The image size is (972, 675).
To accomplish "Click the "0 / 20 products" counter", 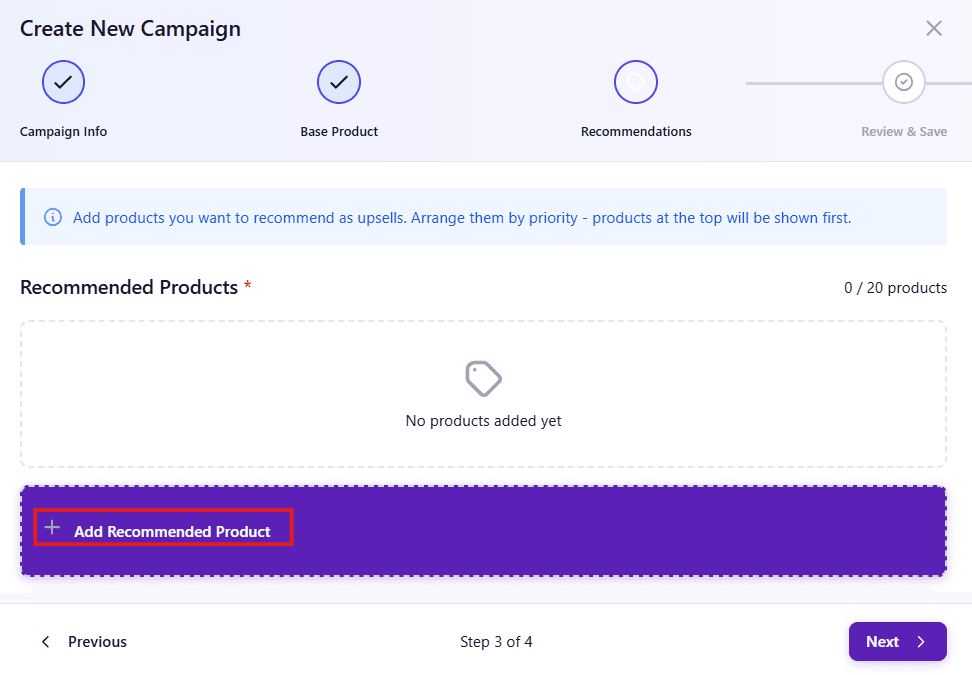I will coord(895,288).
